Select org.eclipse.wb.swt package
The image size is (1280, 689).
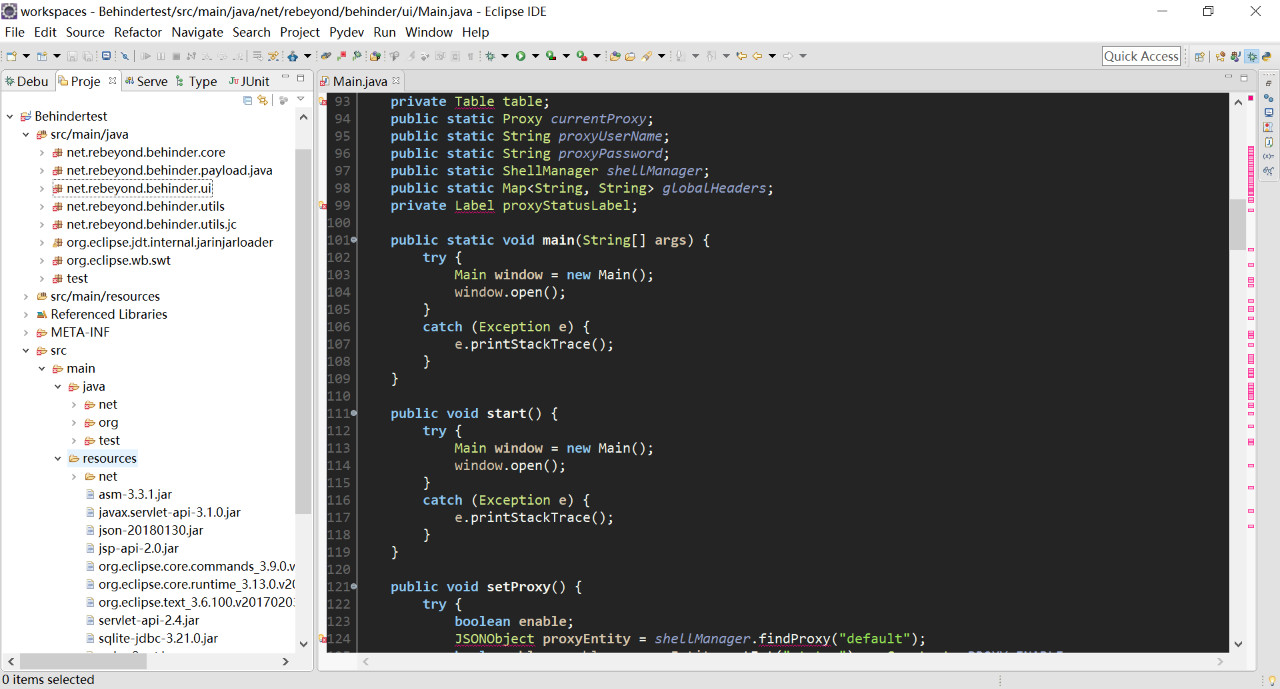118,260
